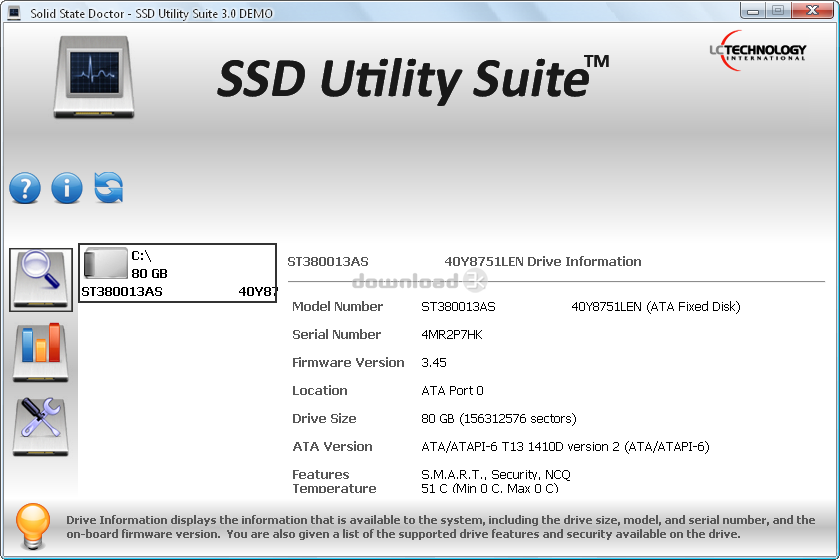The image size is (840, 560).
Task: Click the S.M.A.R.T., Security, NCQ features text
Action: pyautogui.click(x=496, y=474)
